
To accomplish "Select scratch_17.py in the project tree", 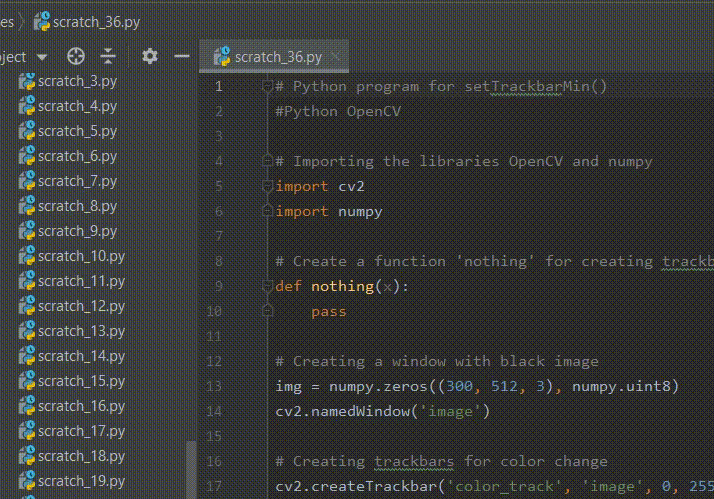I will tap(81, 431).
